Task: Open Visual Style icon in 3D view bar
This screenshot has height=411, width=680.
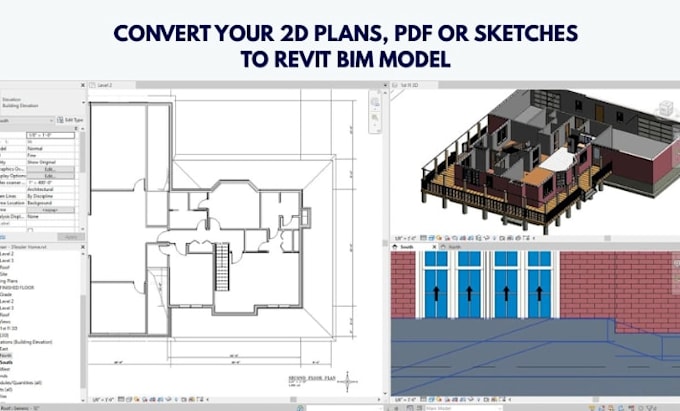Action: [x=432, y=238]
